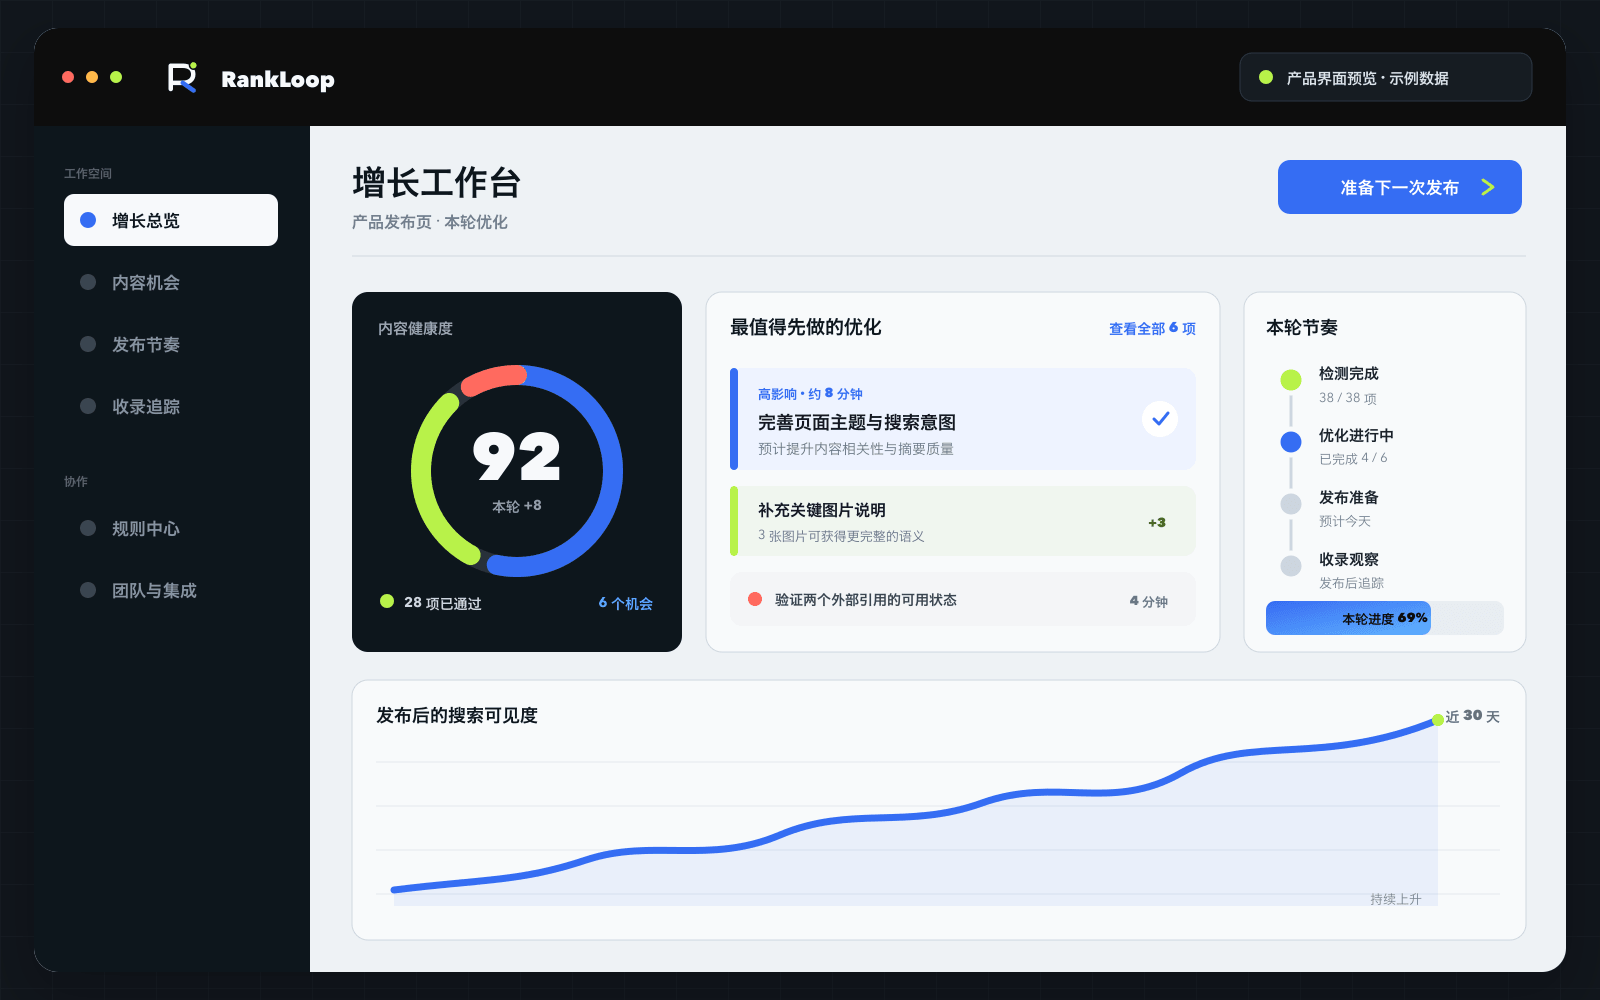Click the +3 badge on 补充关键图片说明
The image size is (1600, 1000).
click(x=1157, y=522)
